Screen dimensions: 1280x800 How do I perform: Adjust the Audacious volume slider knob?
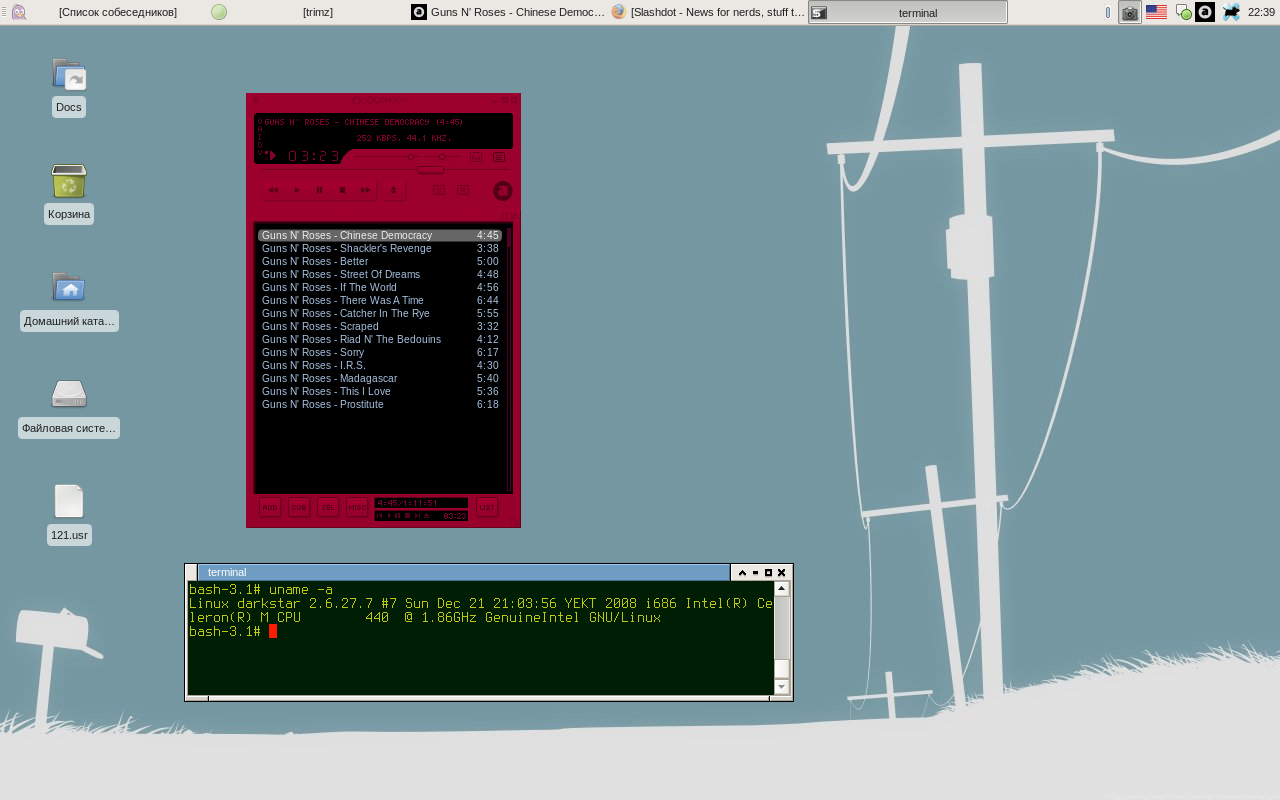click(x=411, y=157)
